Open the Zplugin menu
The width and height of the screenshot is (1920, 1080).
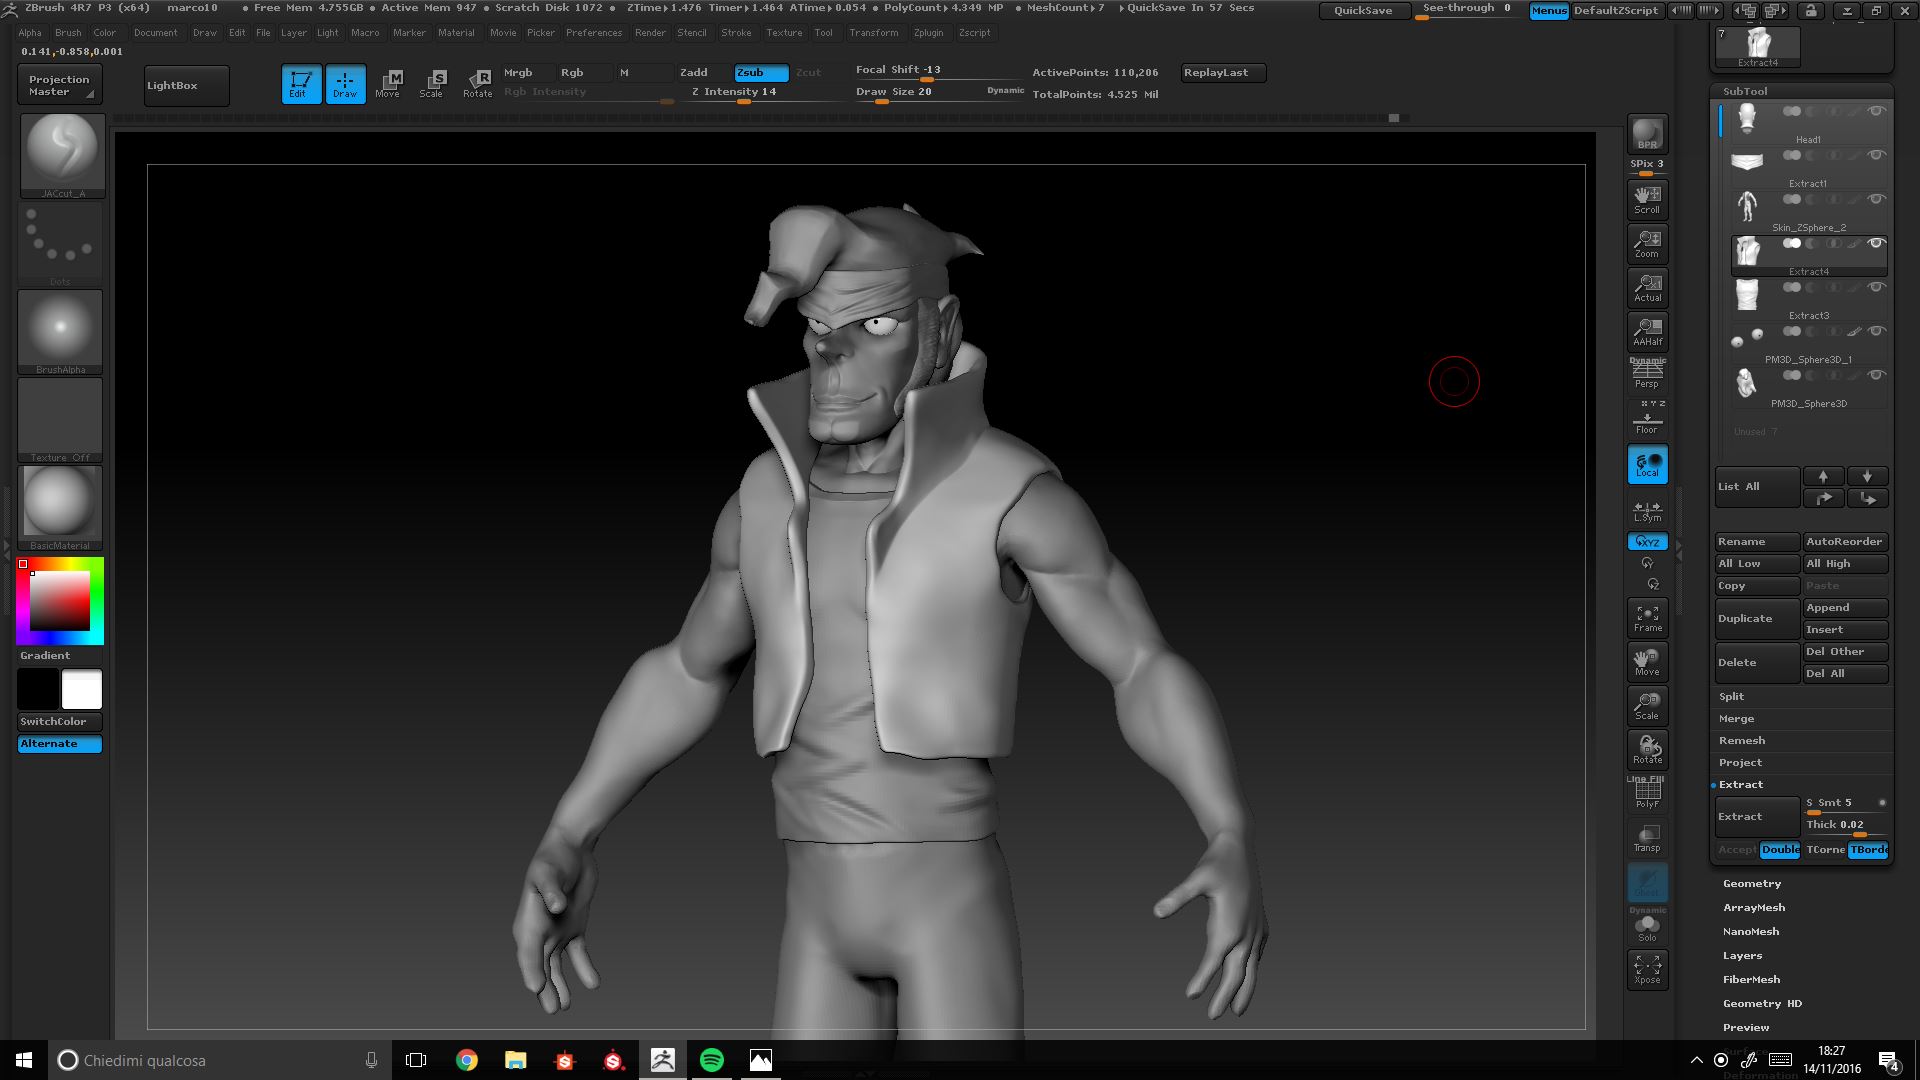tap(928, 33)
